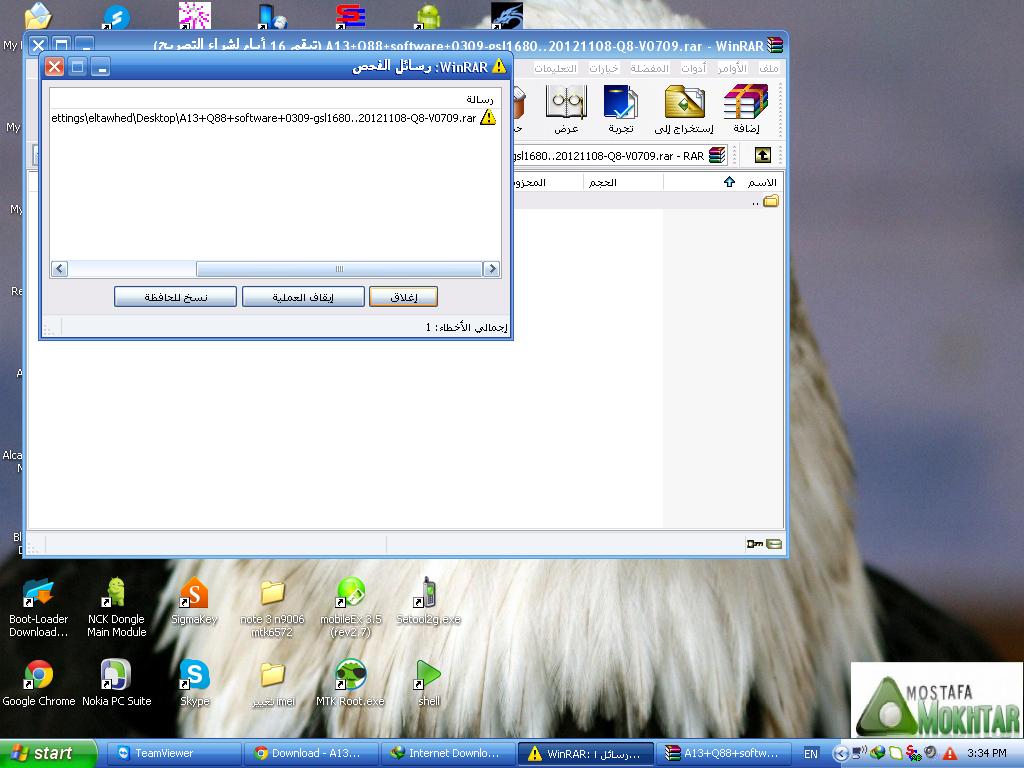Switch to the Internet Download Manager taskbar button
This screenshot has height=768, width=1024.
coord(448,753)
